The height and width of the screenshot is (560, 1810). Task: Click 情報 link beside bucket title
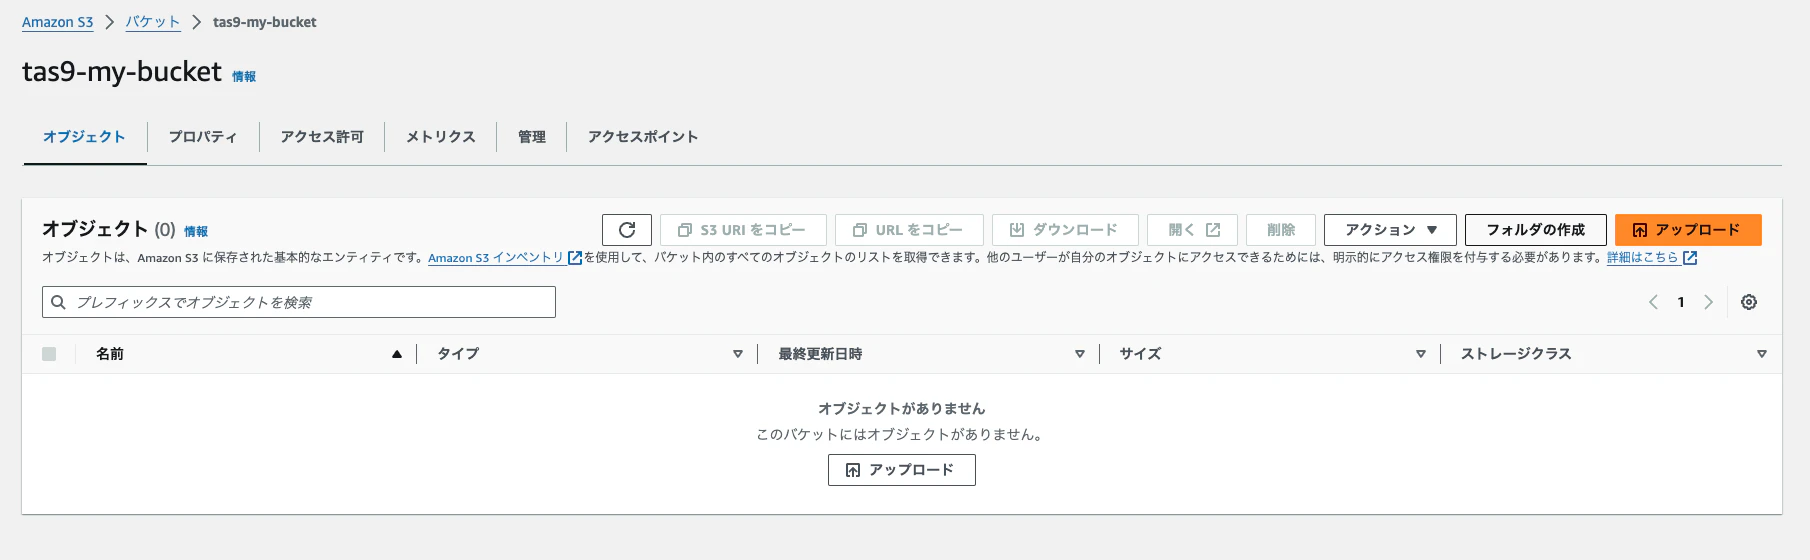click(244, 76)
